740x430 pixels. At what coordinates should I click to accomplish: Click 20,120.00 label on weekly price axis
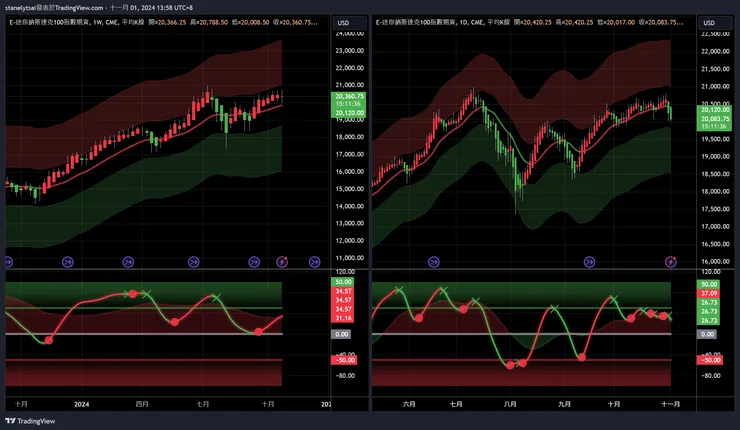click(x=349, y=113)
